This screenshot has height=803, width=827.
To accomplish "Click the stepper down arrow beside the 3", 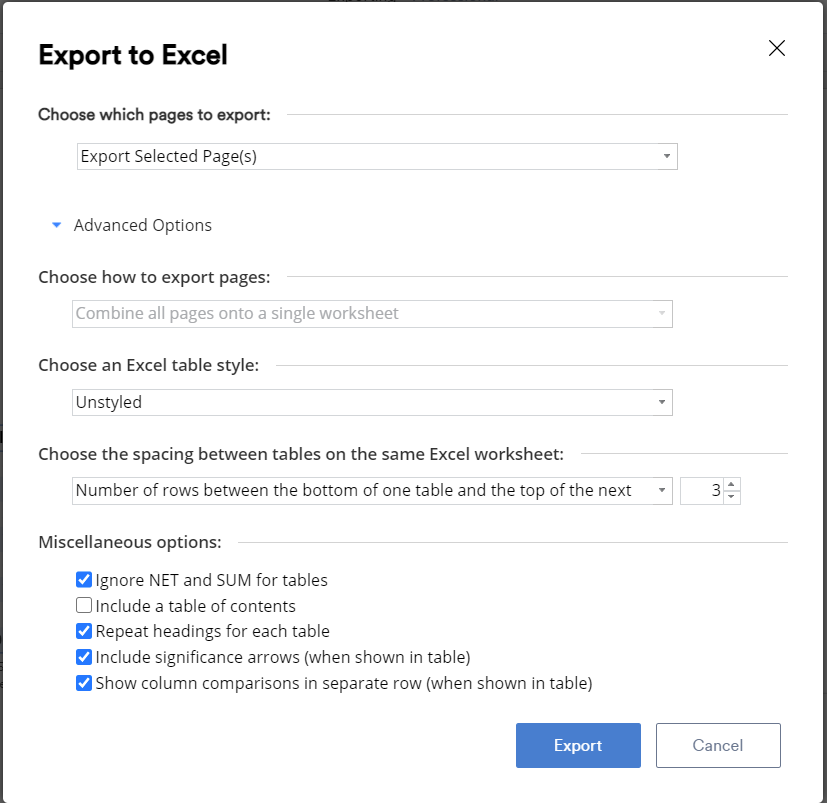I will click(731, 496).
